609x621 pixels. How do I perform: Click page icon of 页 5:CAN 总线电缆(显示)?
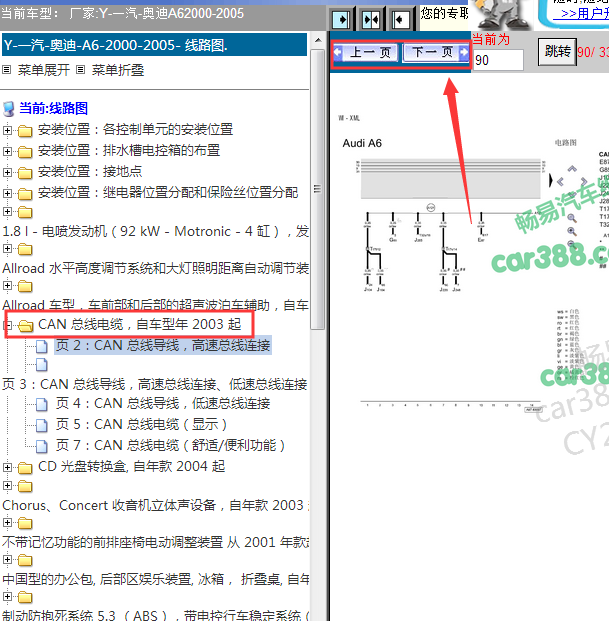point(42,425)
